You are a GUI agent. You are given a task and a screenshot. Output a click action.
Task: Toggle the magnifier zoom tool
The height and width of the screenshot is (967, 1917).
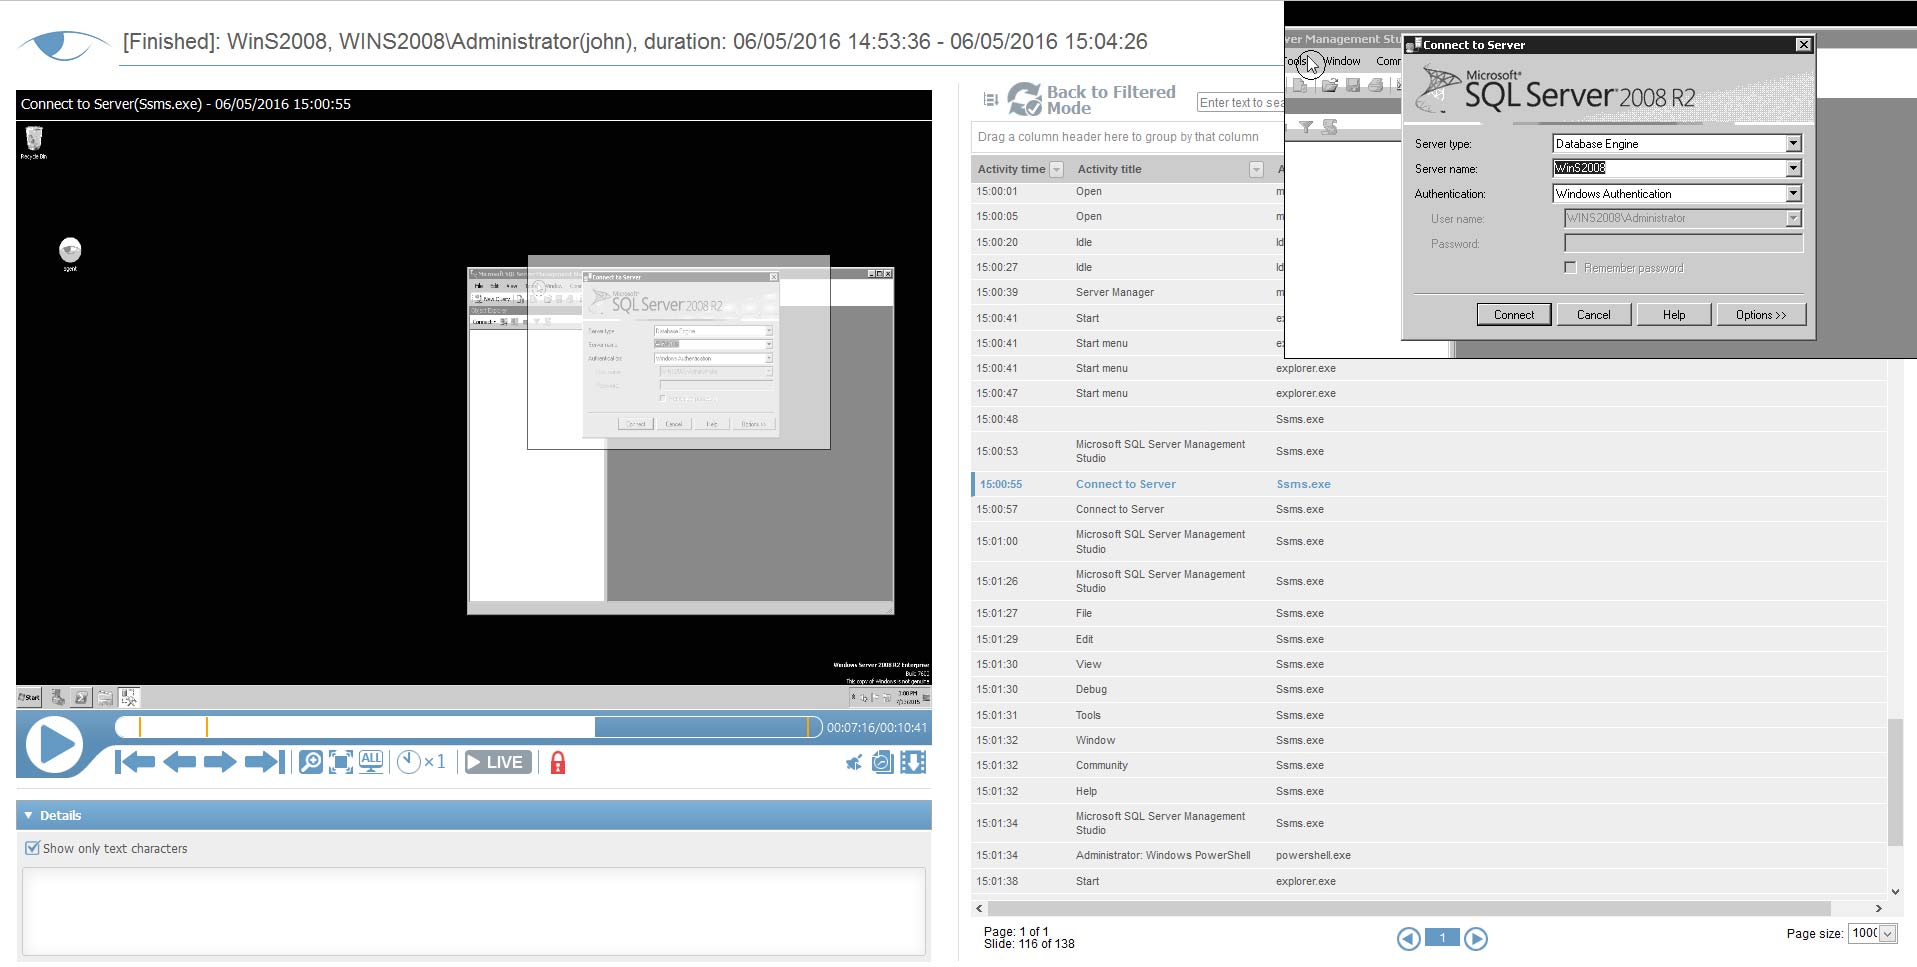point(310,762)
